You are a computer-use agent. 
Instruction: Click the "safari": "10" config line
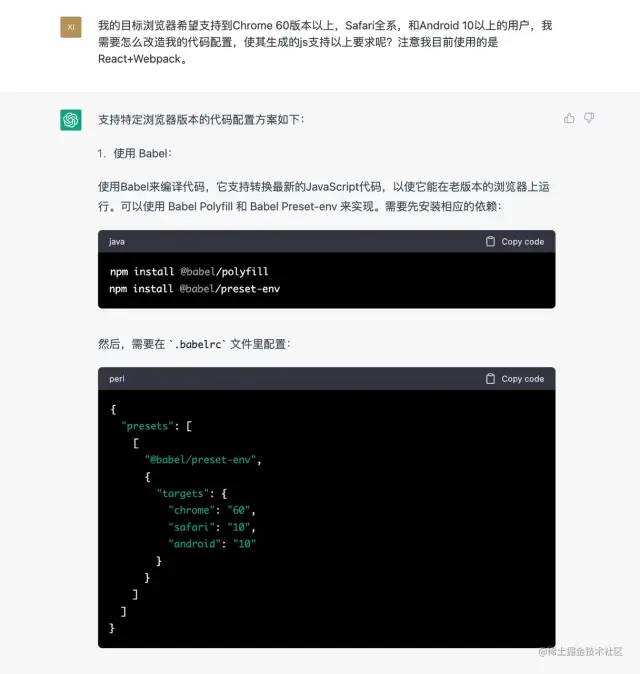tap(212, 527)
